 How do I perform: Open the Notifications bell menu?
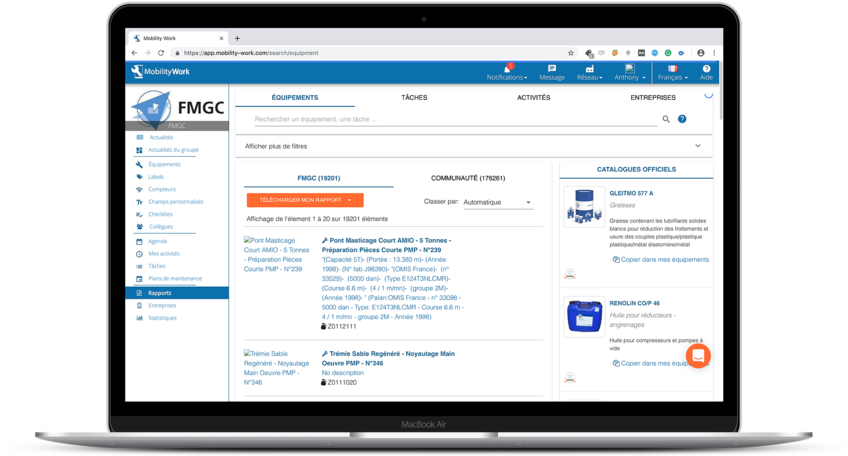(x=506, y=72)
